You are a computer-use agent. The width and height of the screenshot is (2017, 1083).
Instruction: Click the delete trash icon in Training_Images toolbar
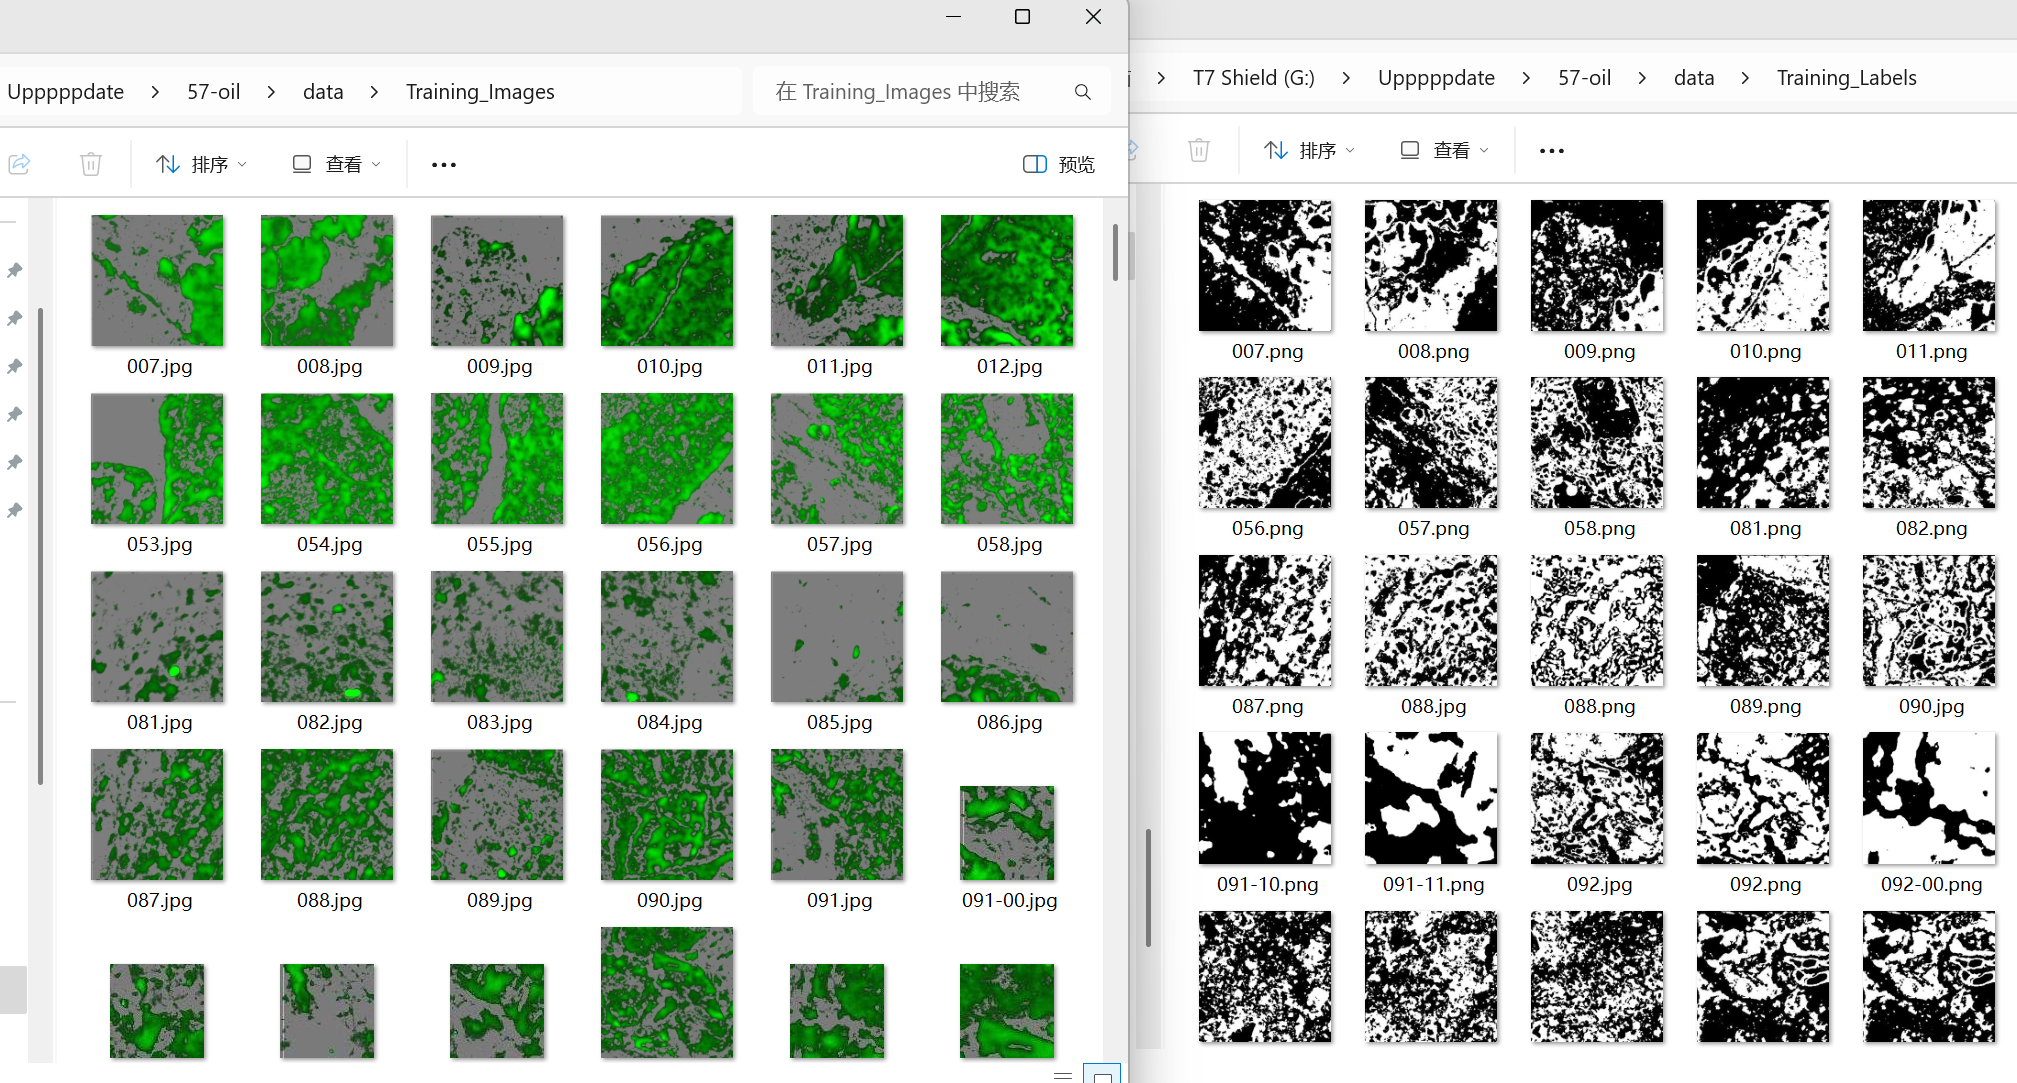click(91, 164)
